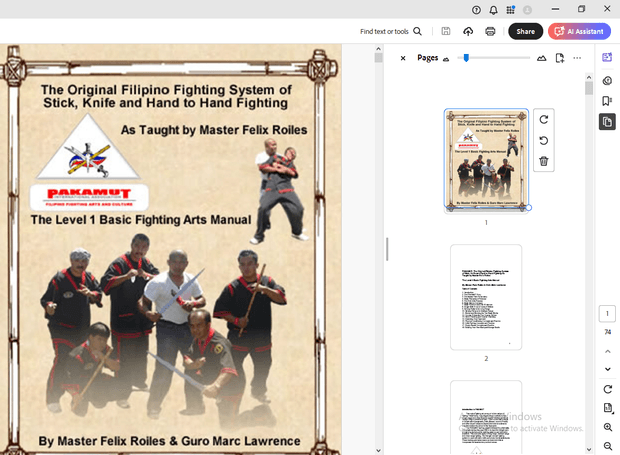Select page 3 thumbnail

tap(486, 417)
